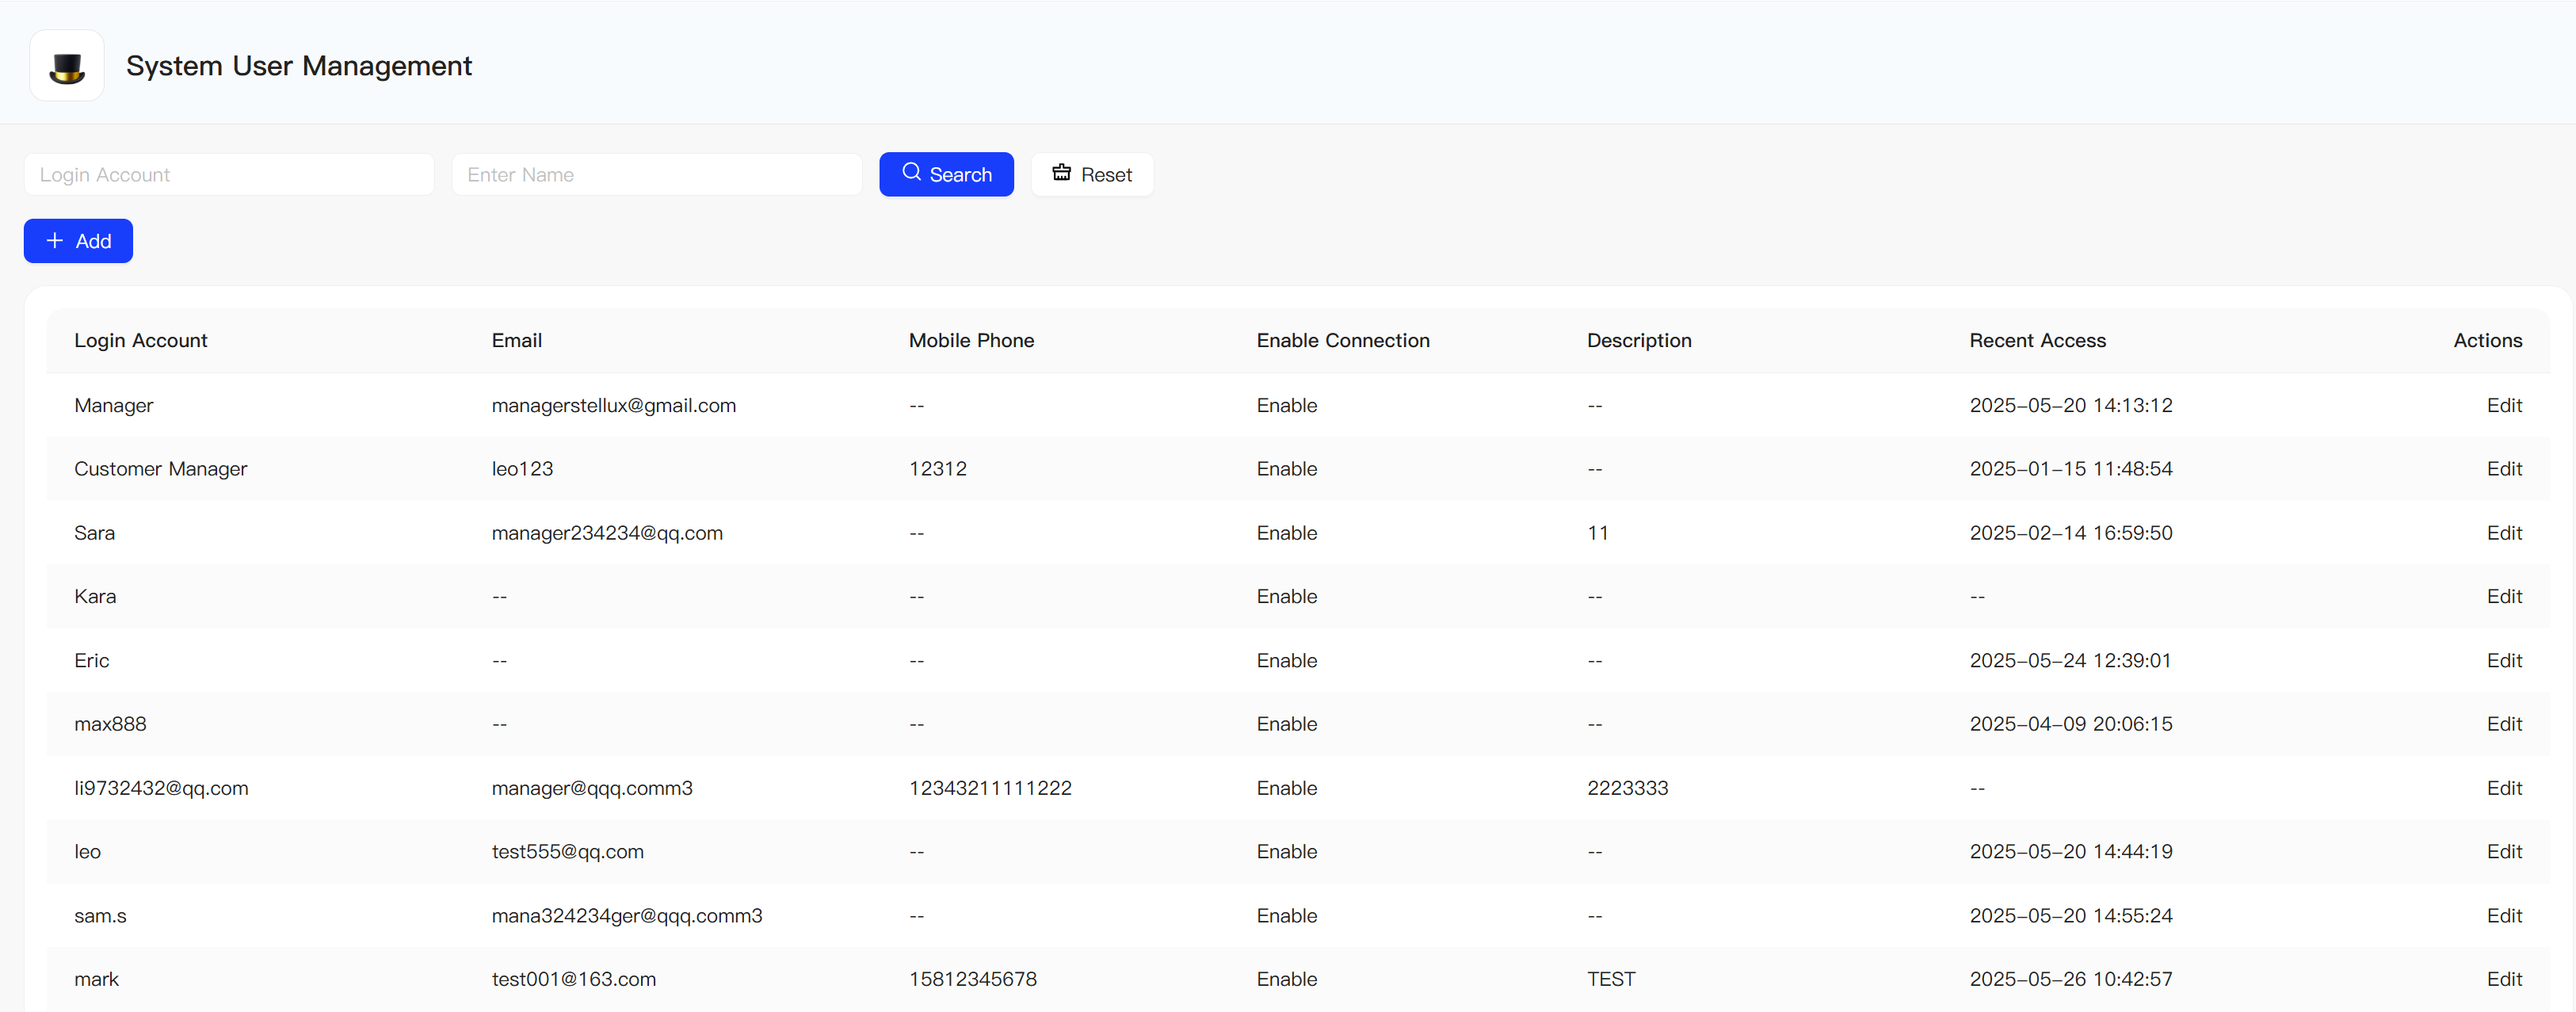The image size is (2576, 1012).
Task: Click the TEST description in mark row
Action: coord(1611,979)
